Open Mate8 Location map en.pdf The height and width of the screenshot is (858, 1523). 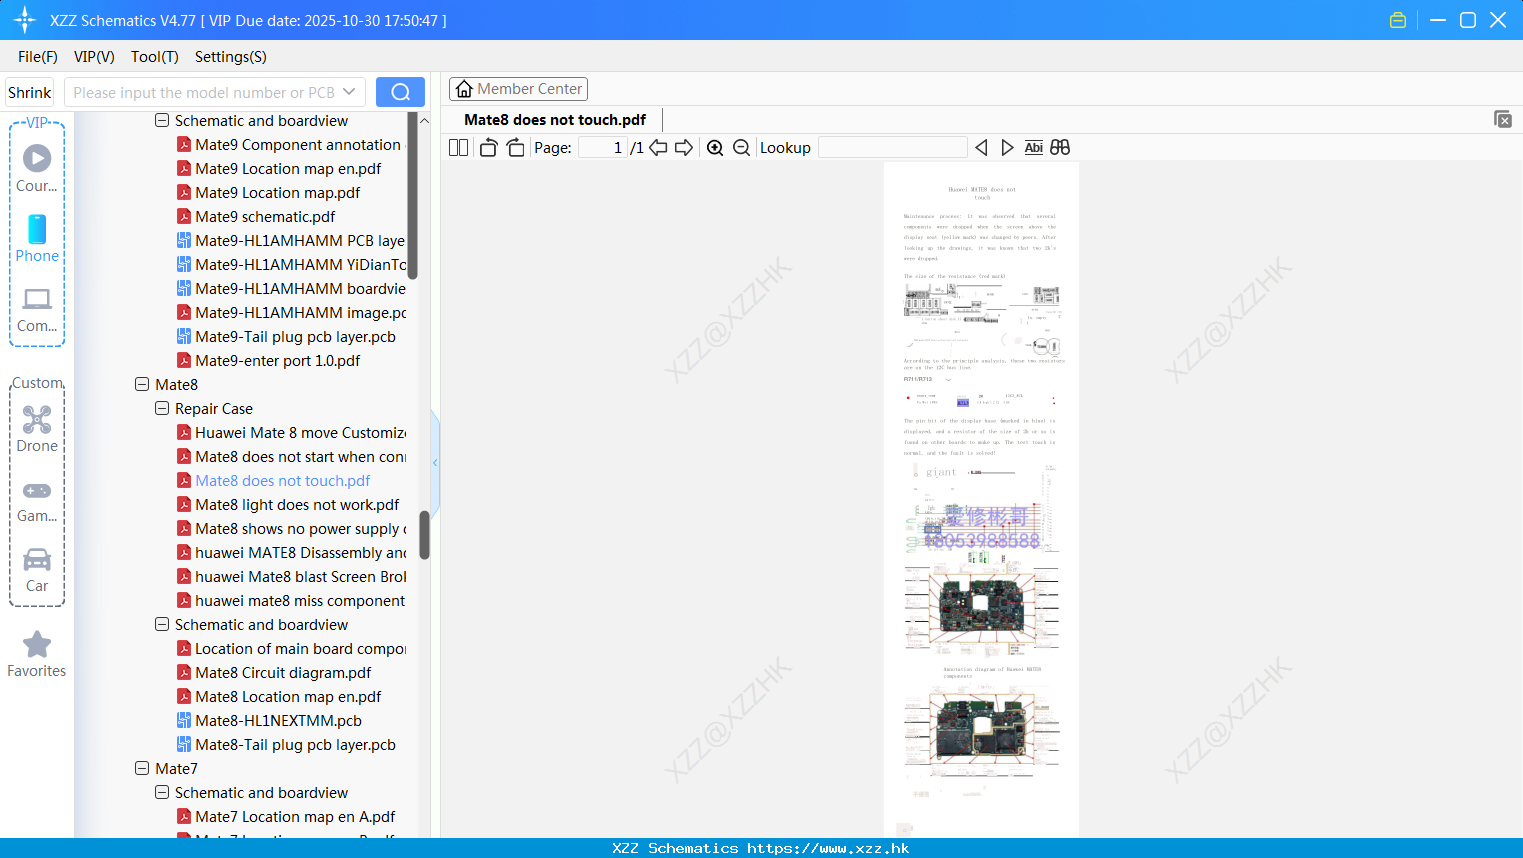point(288,696)
